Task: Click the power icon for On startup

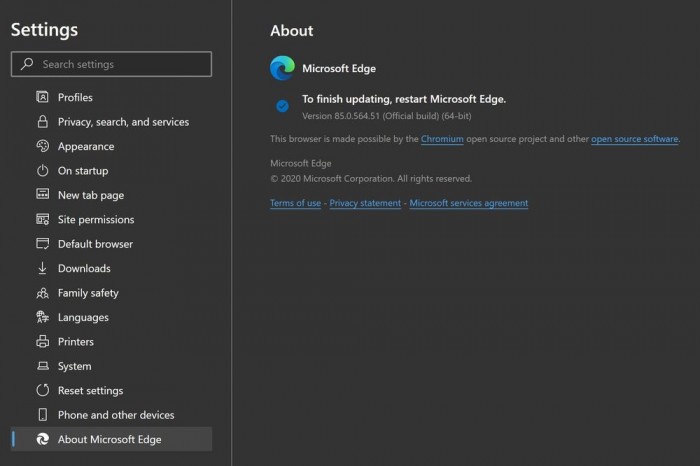Action: point(43,171)
